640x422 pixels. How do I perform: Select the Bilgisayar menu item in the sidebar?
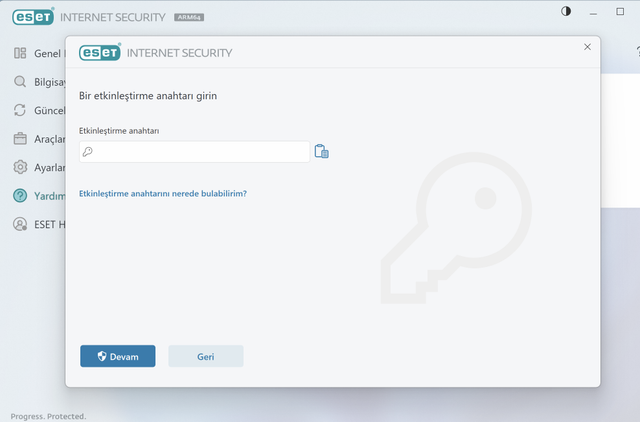(x=40, y=82)
